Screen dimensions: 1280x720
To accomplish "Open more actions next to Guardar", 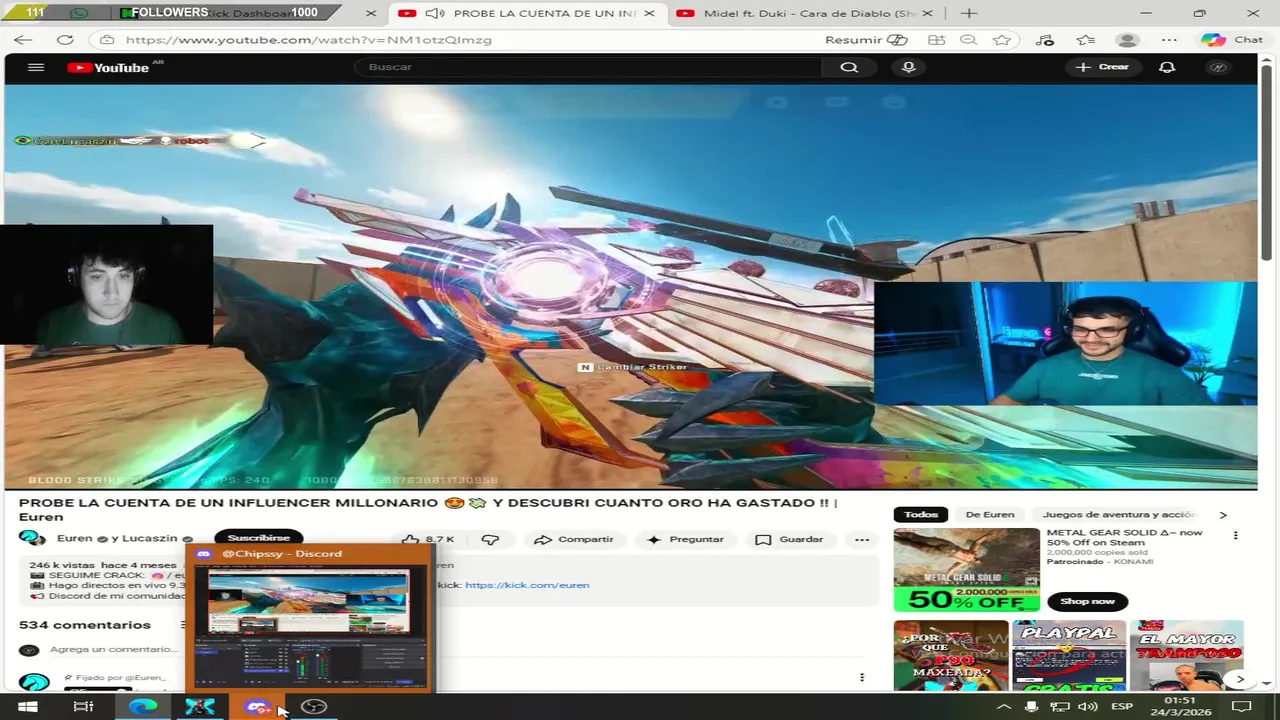I will (x=862, y=539).
